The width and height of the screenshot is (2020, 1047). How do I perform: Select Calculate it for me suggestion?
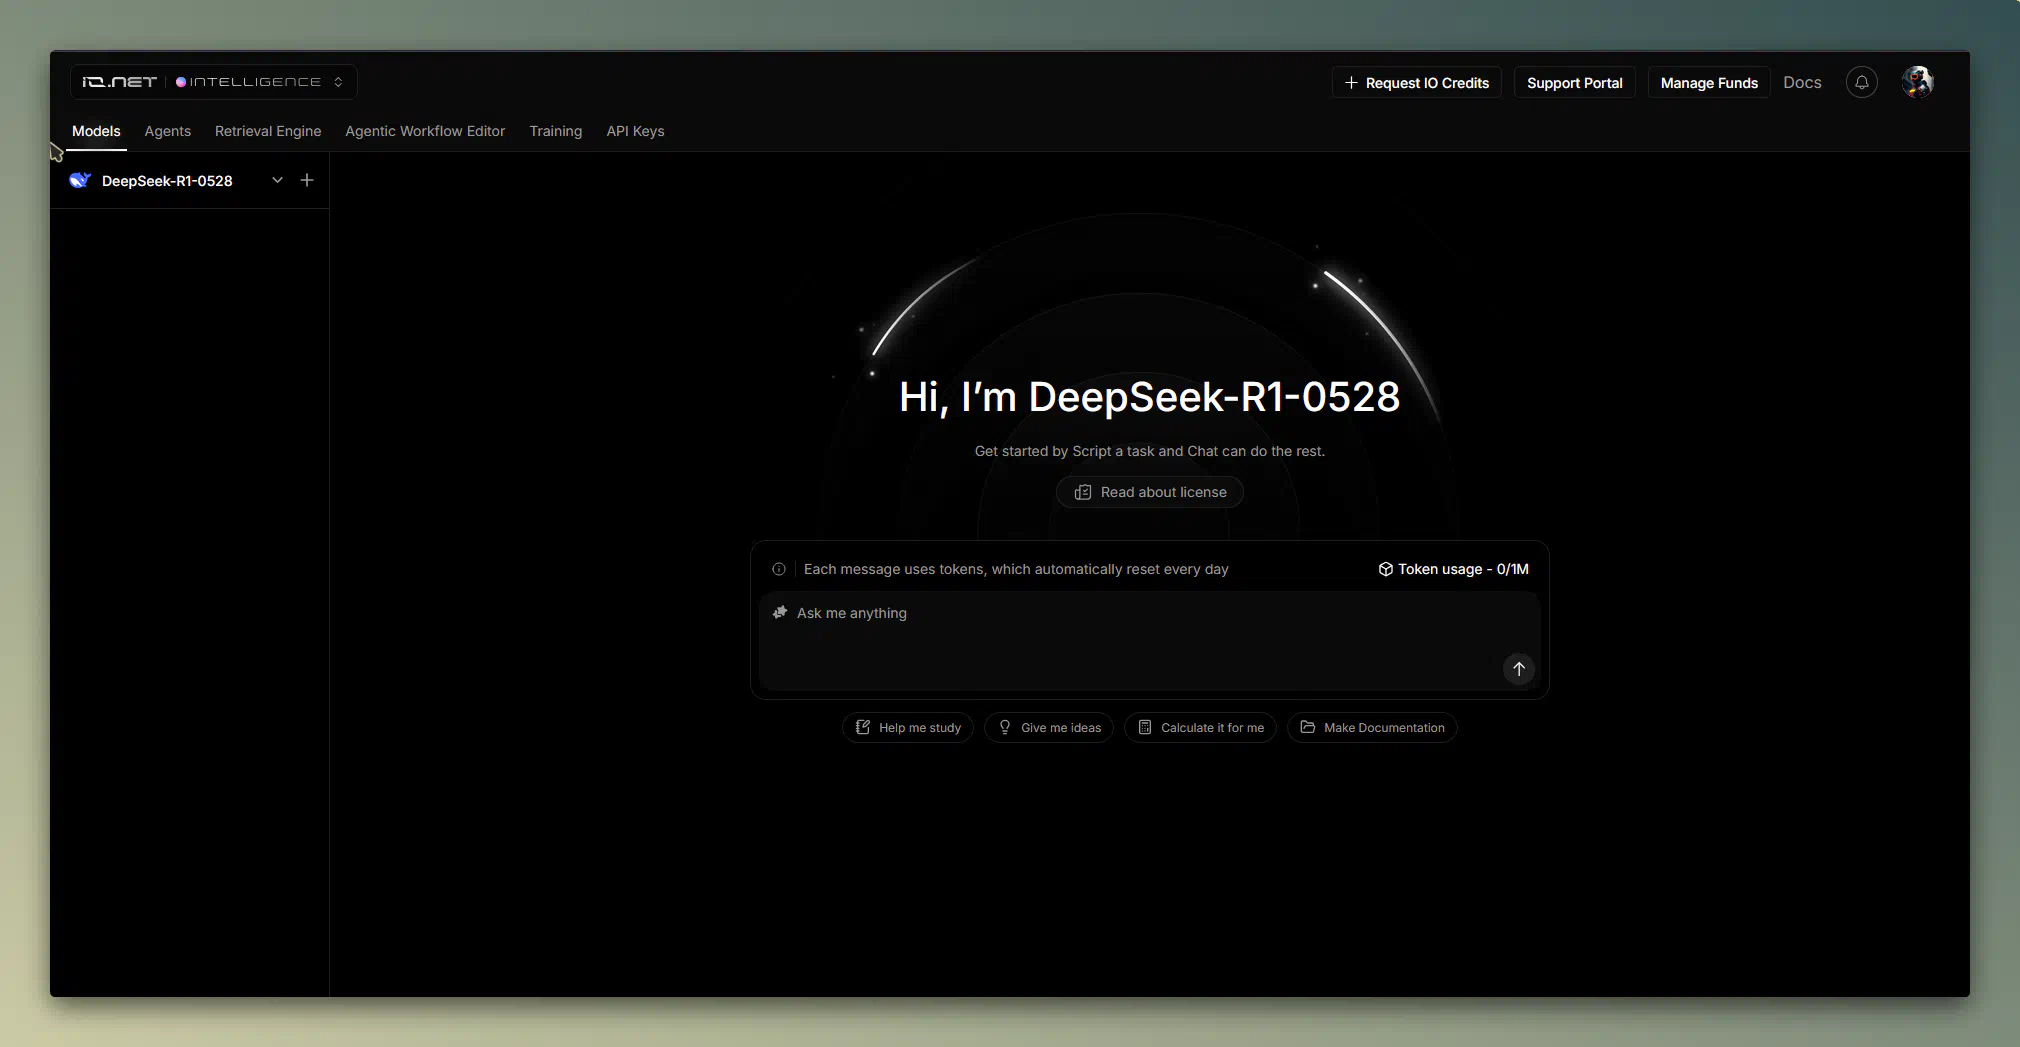click(x=1200, y=727)
